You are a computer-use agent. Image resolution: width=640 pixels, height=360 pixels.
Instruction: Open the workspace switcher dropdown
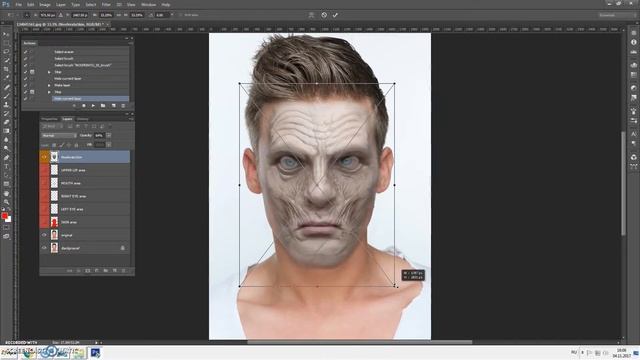pyautogui.click(x=618, y=15)
